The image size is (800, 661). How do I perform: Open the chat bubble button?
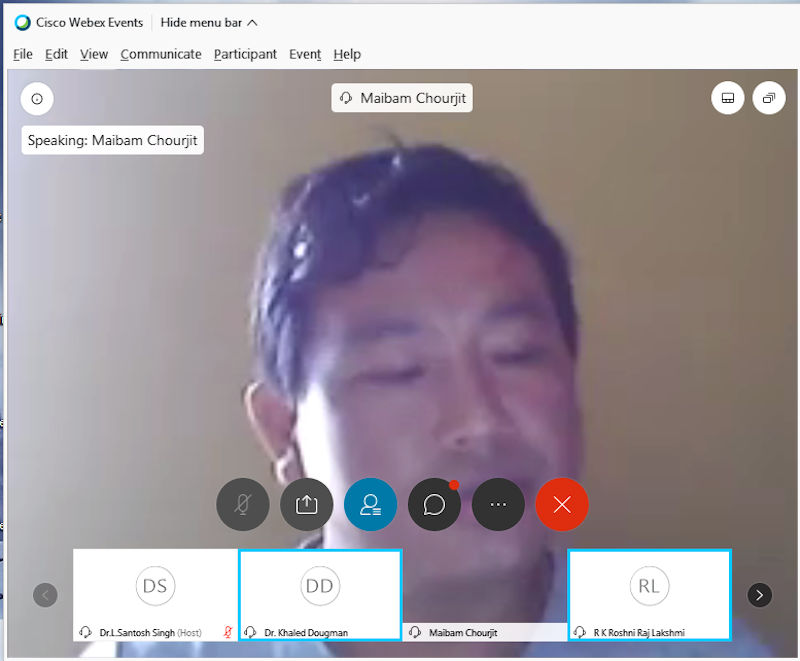(x=434, y=504)
